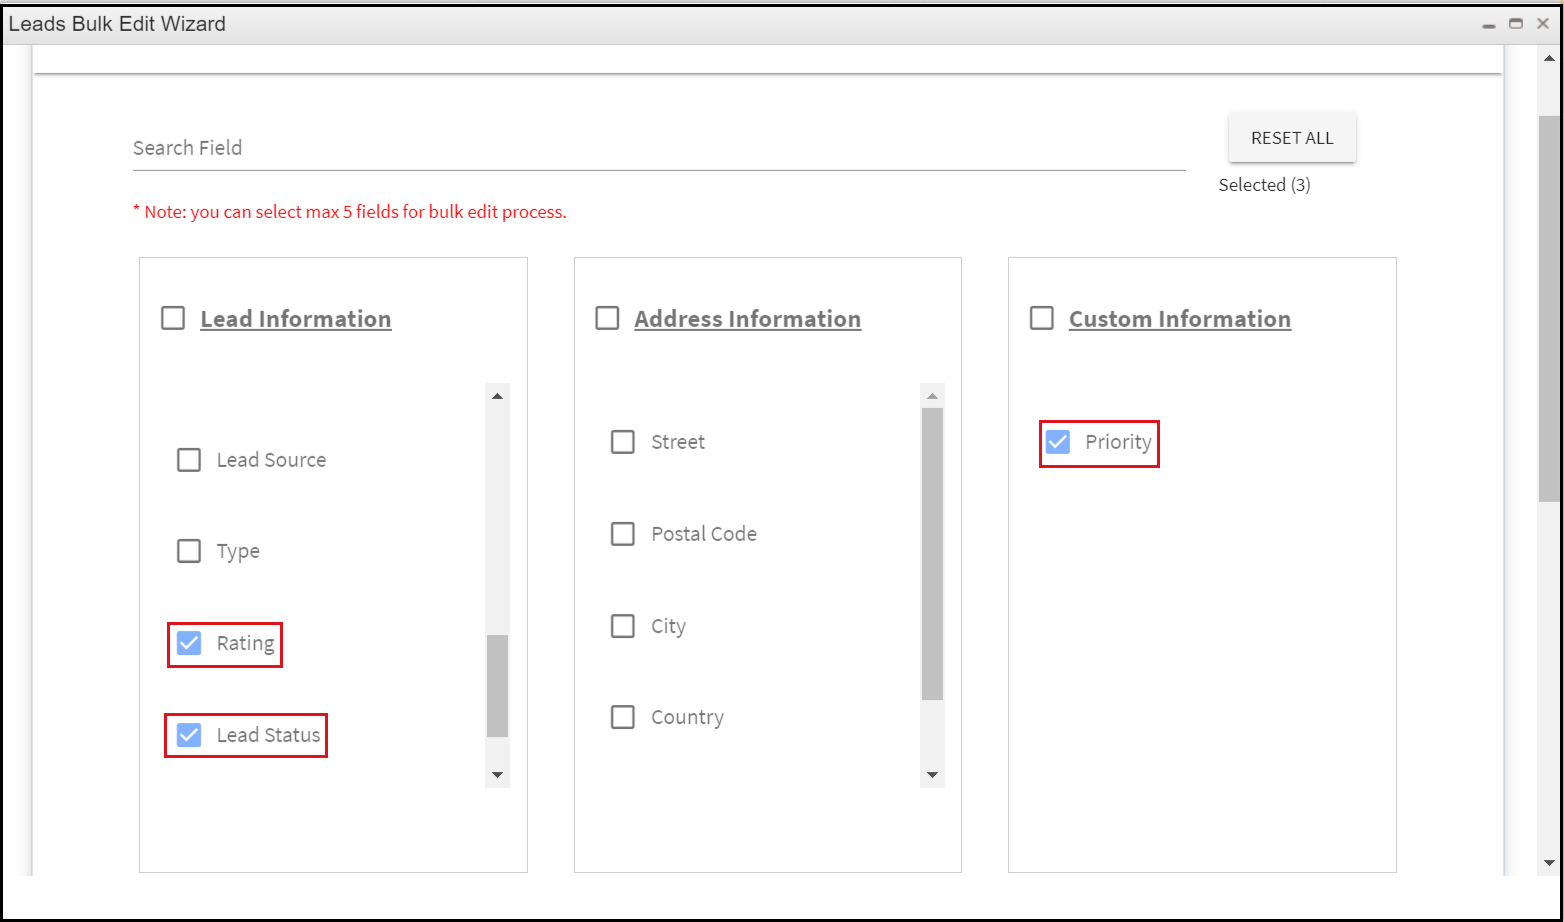Screen dimensions: 1564x922
Task: Click the Lead Information scrollbar down arrow
Action: pos(497,774)
